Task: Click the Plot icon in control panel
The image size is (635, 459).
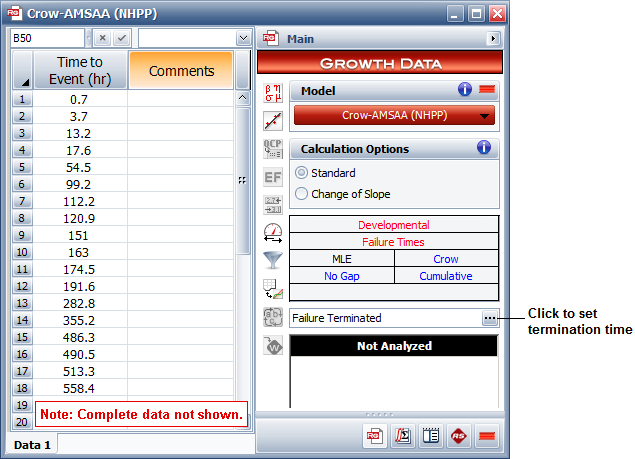Action: point(273,121)
